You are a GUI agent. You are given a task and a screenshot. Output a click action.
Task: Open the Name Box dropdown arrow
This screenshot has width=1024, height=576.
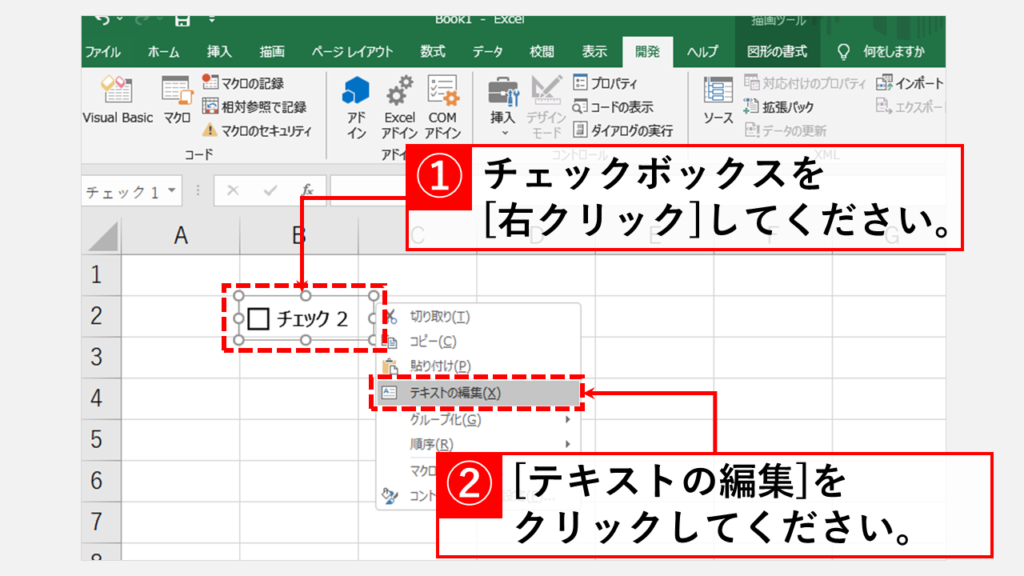(x=173, y=190)
